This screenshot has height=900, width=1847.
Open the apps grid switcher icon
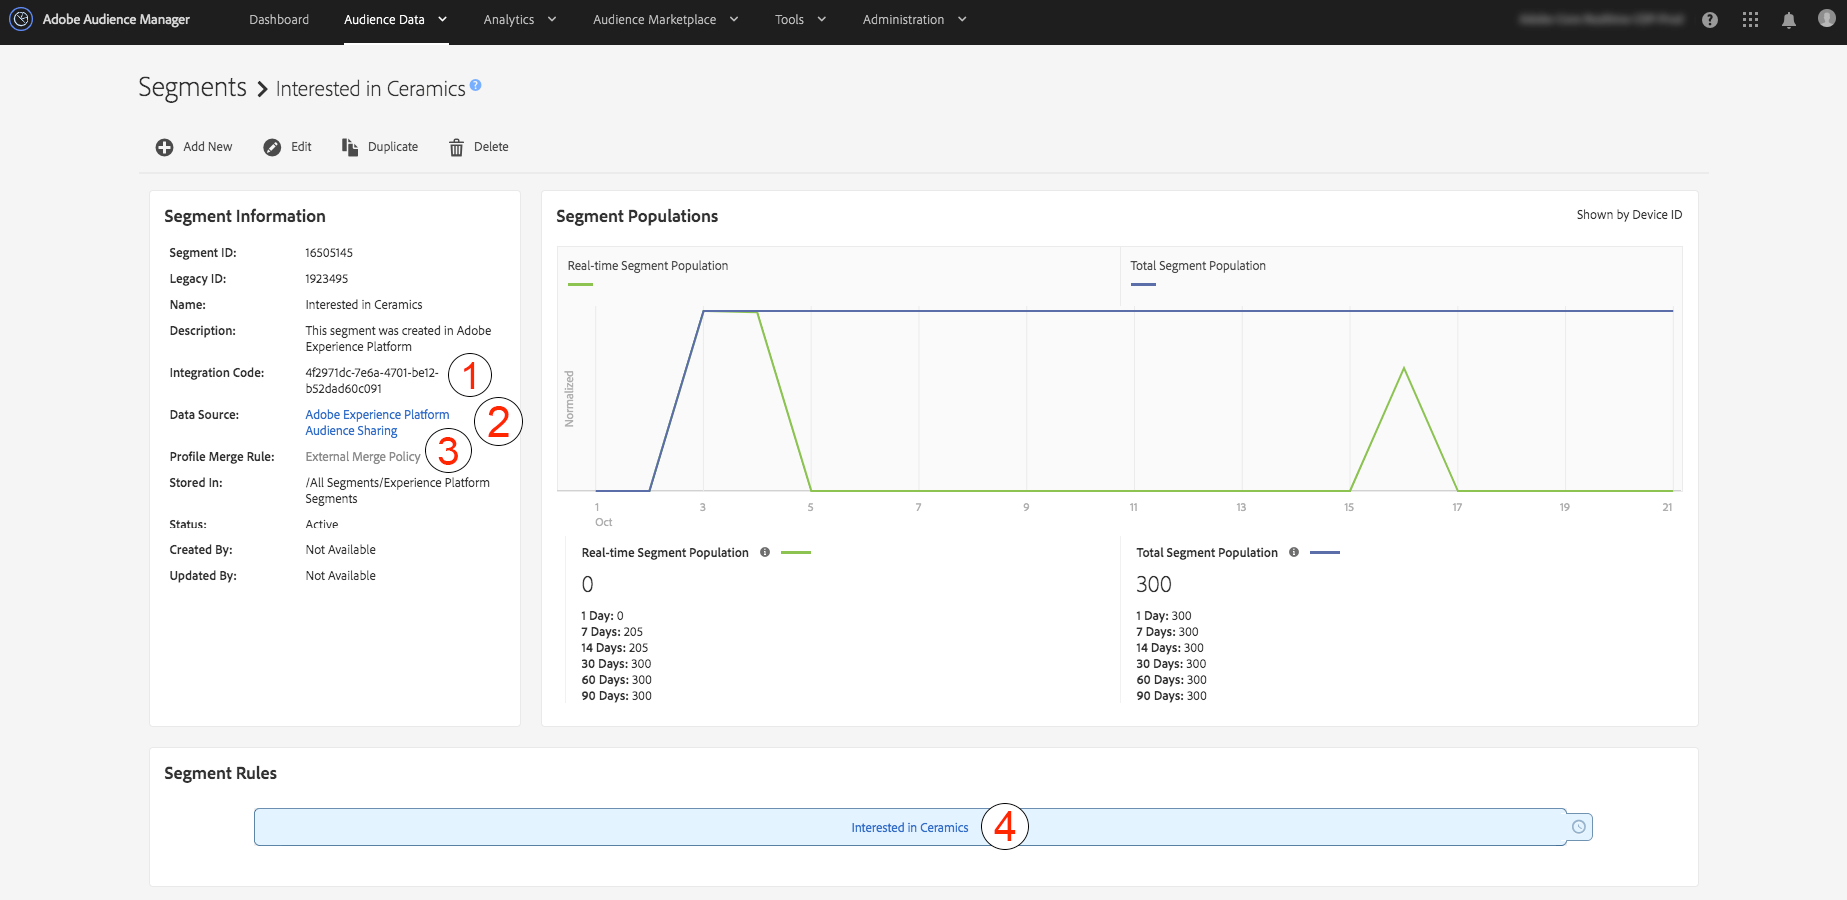pyautogui.click(x=1750, y=20)
